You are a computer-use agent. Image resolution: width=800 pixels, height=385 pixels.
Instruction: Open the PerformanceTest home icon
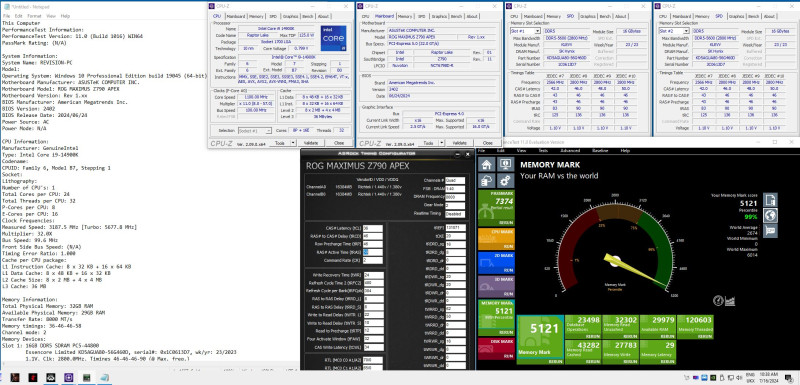click(x=487, y=164)
